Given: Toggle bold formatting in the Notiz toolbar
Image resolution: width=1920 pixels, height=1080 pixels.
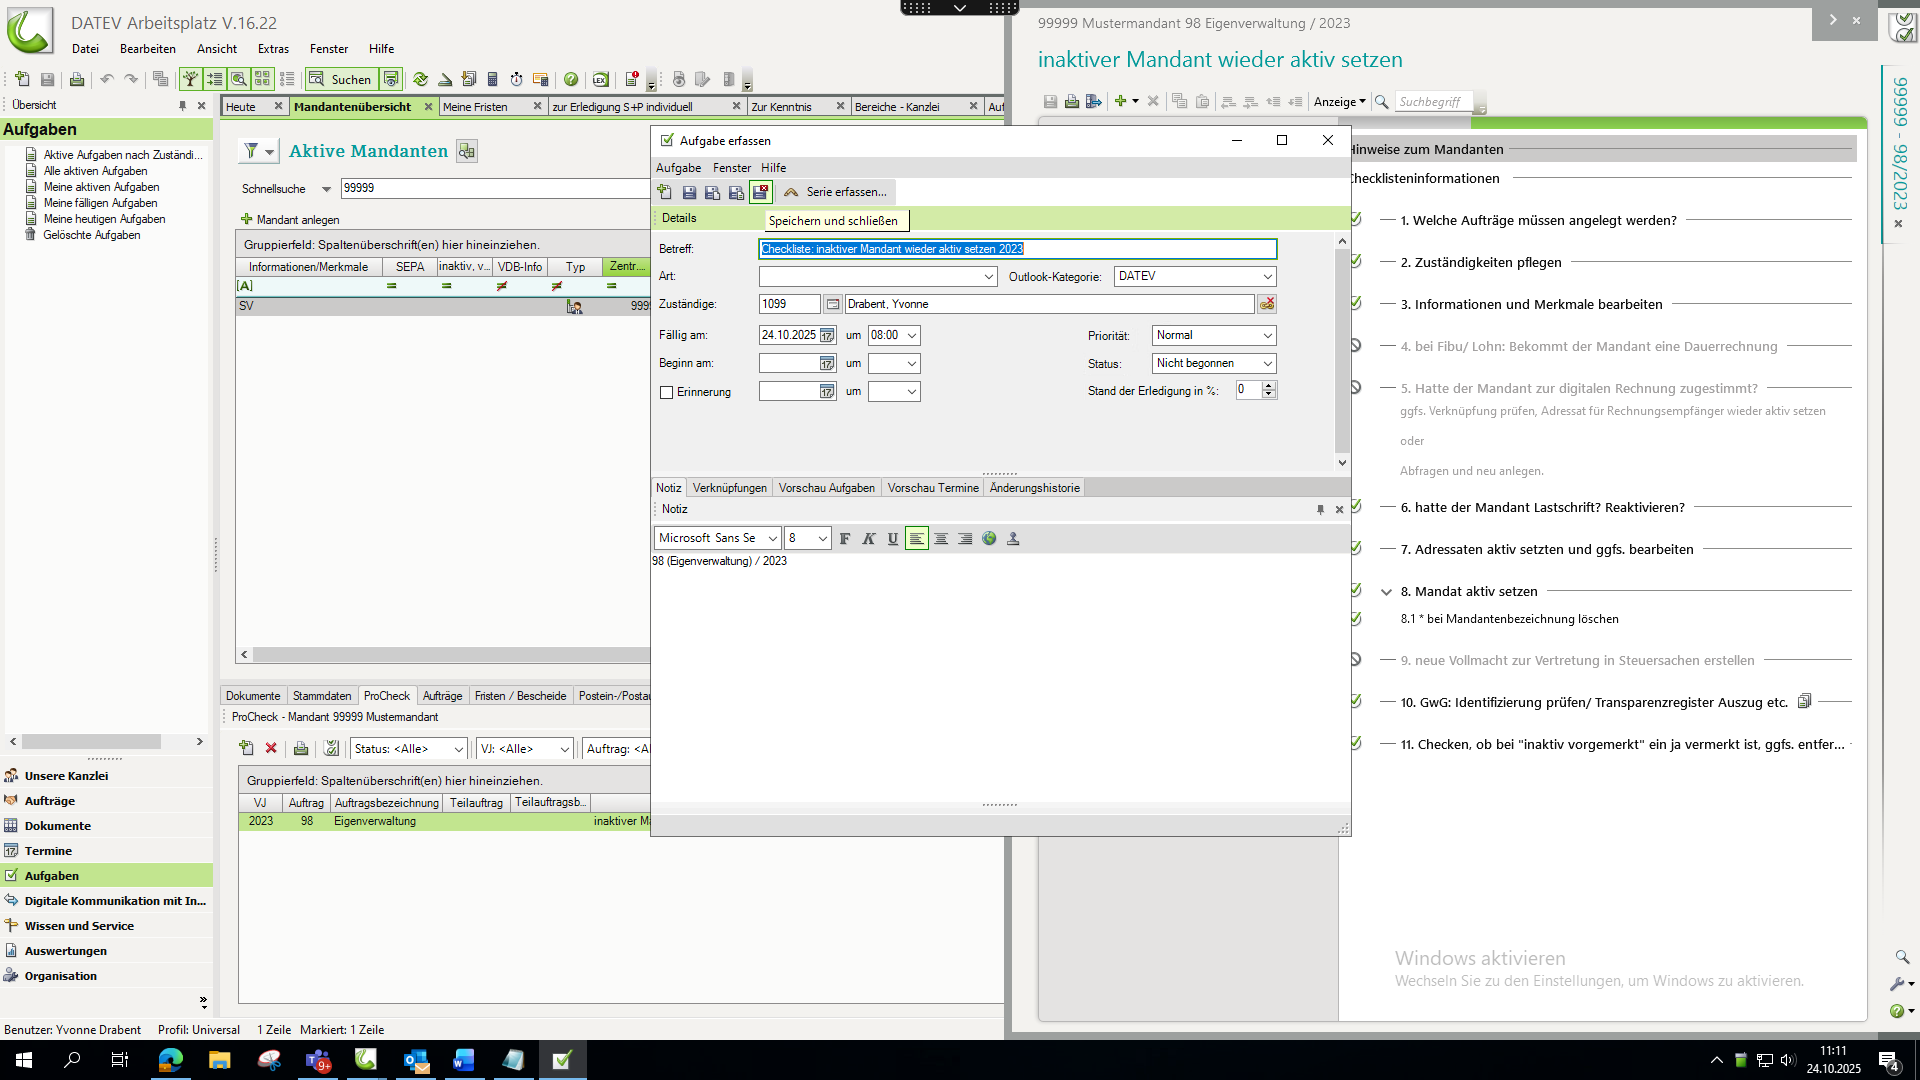Looking at the screenshot, I should [845, 539].
